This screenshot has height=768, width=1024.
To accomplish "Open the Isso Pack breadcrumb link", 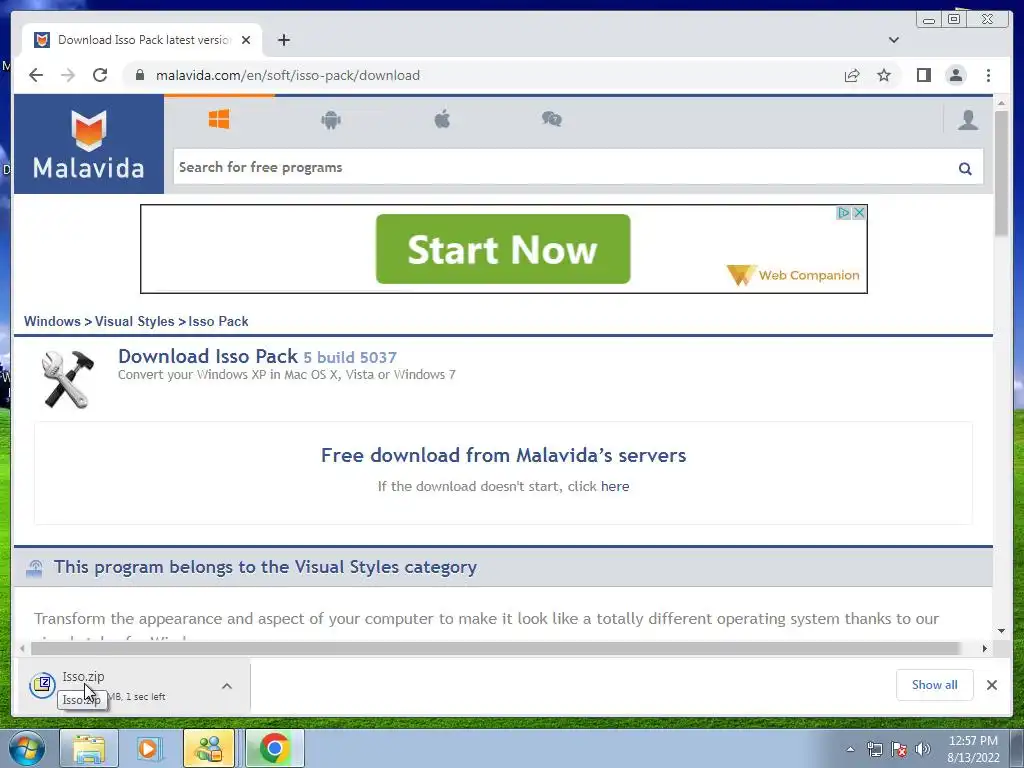I will coord(218,321).
